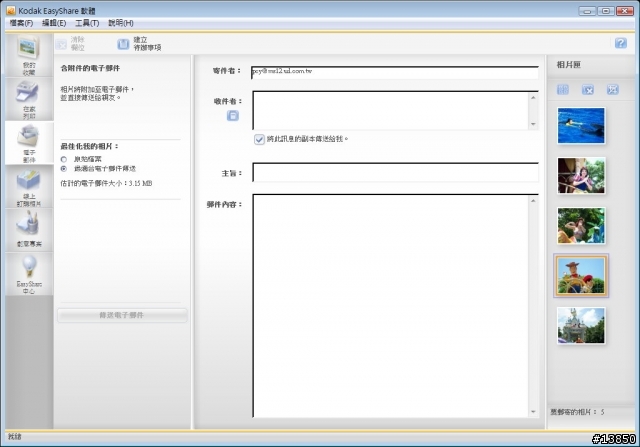The width and height of the screenshot is (640, 447).
Task: Click the remove photo X icon in 相片匣
Action: point(588,89)
